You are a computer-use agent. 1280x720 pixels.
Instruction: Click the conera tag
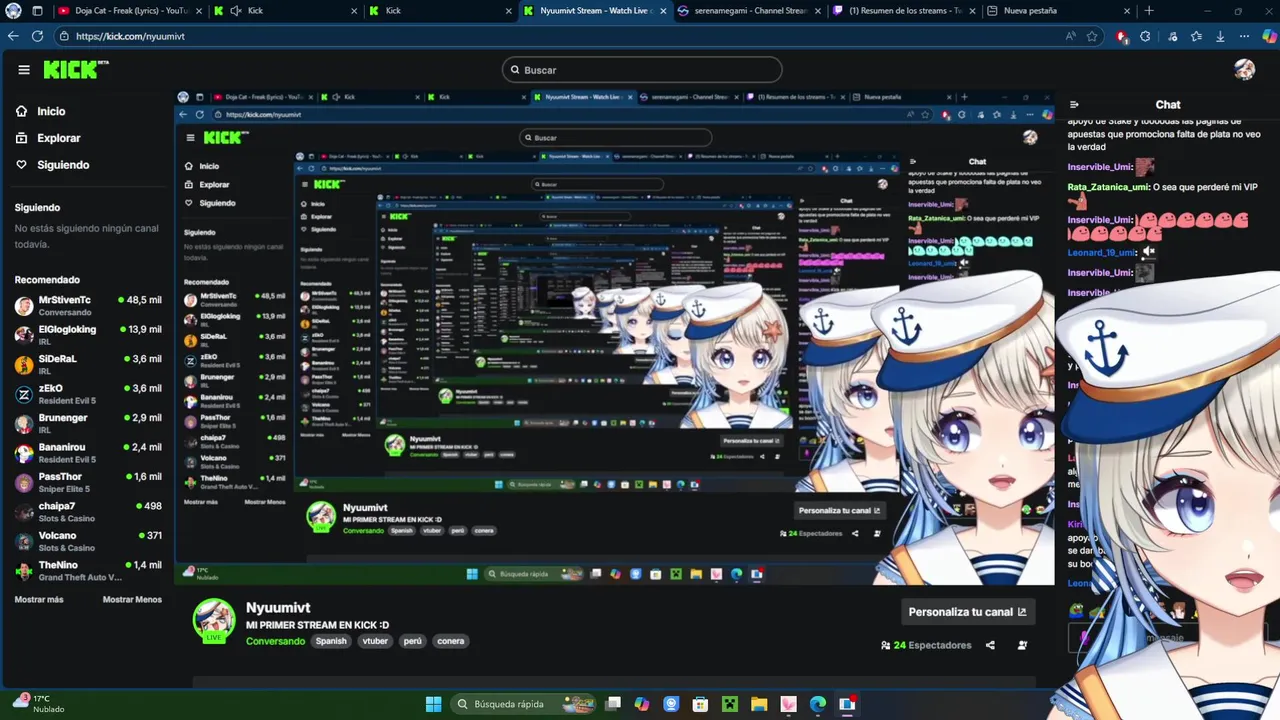[x=451, y=641]
